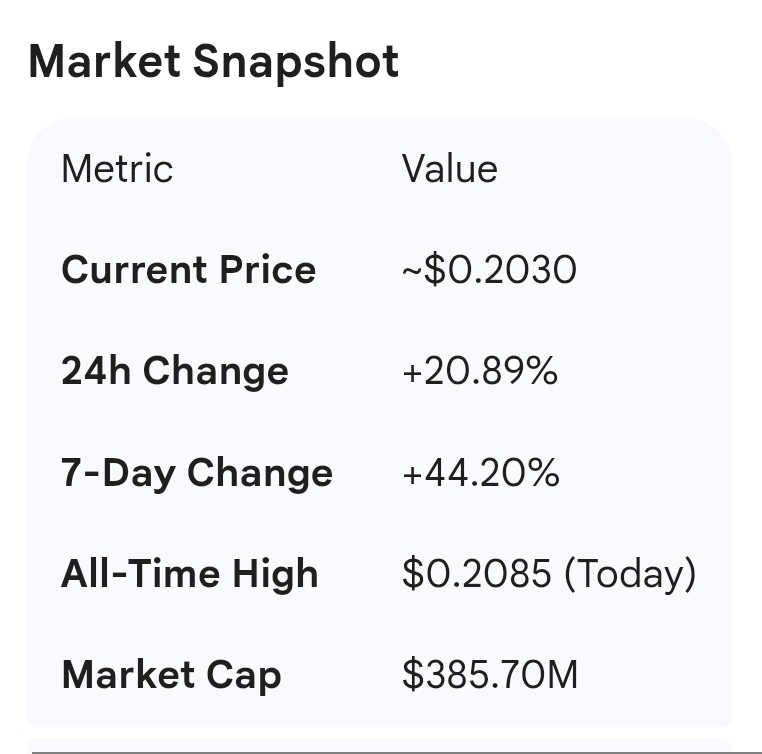This screenshot has width=762, height=754.
Task: Click the word "Snapshot" in the heading
Action: coord(296,62)
